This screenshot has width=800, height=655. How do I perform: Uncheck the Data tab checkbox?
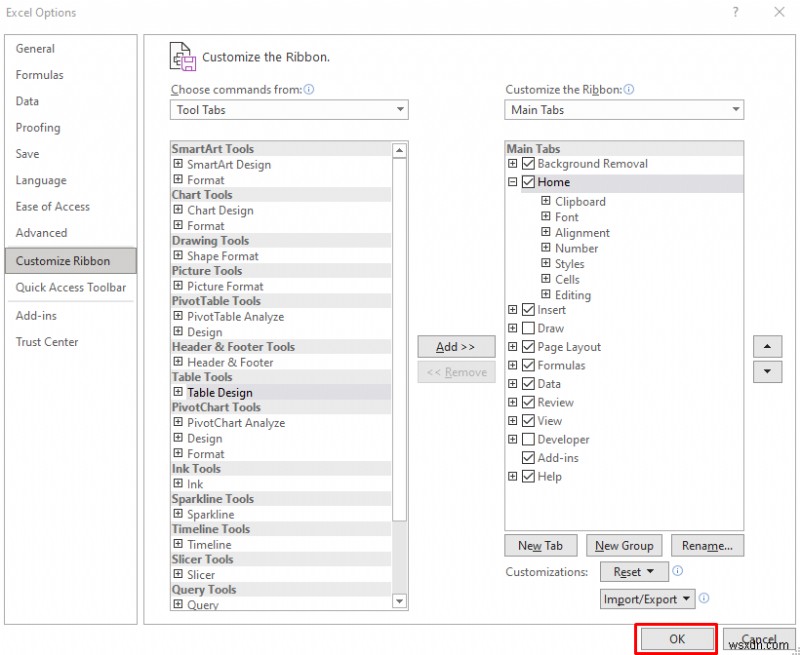(x=528, y=384)
